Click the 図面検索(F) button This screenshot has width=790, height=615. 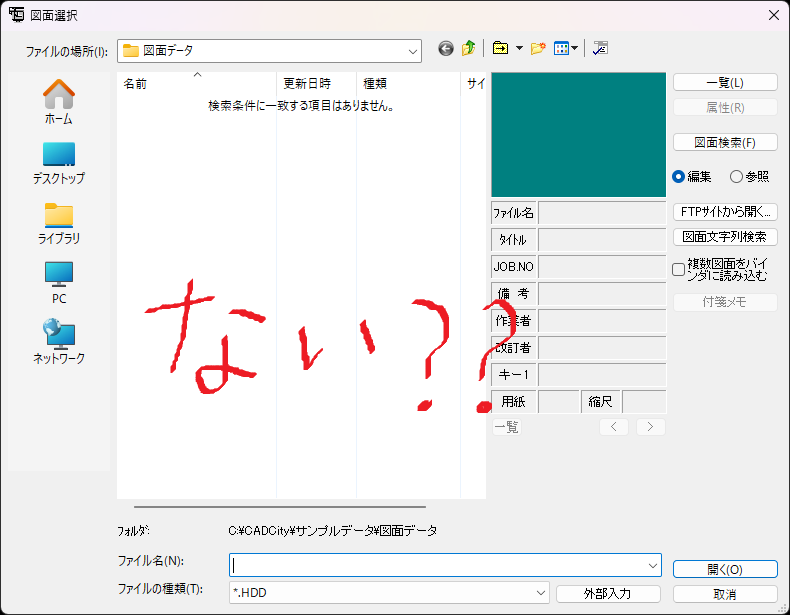725,142
